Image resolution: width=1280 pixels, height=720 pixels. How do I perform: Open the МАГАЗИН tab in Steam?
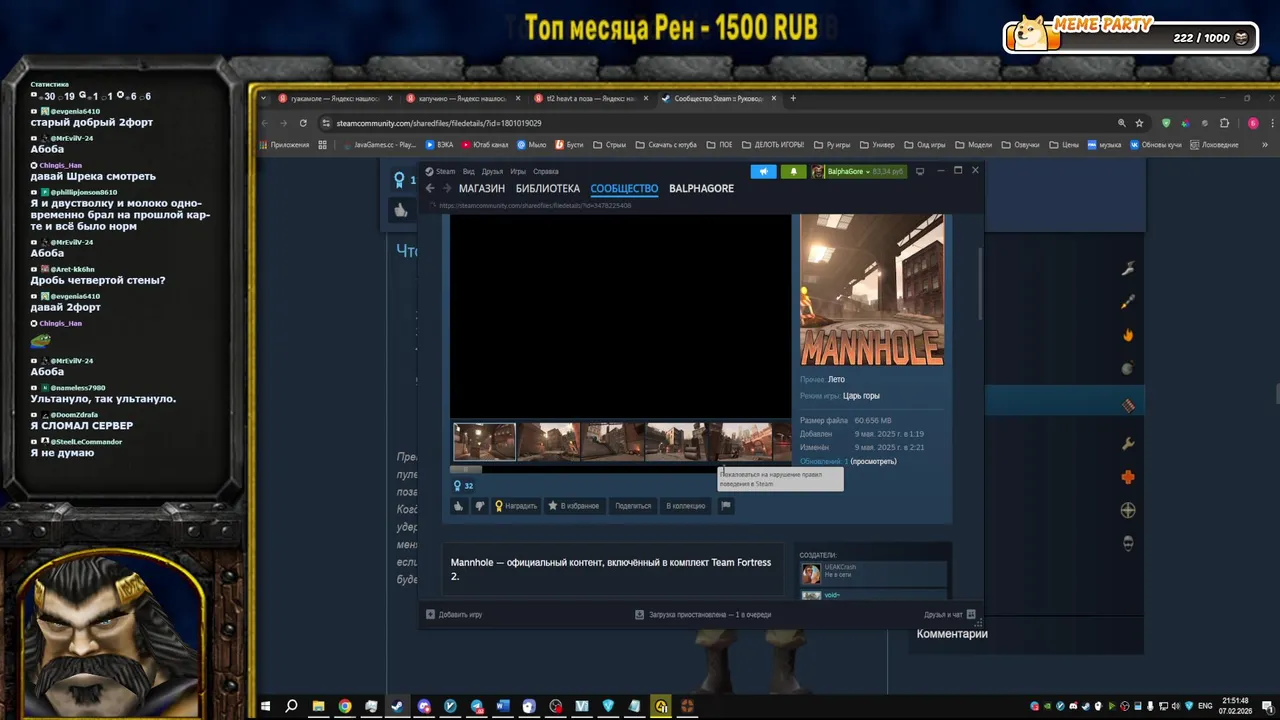(x=482, y=189)
